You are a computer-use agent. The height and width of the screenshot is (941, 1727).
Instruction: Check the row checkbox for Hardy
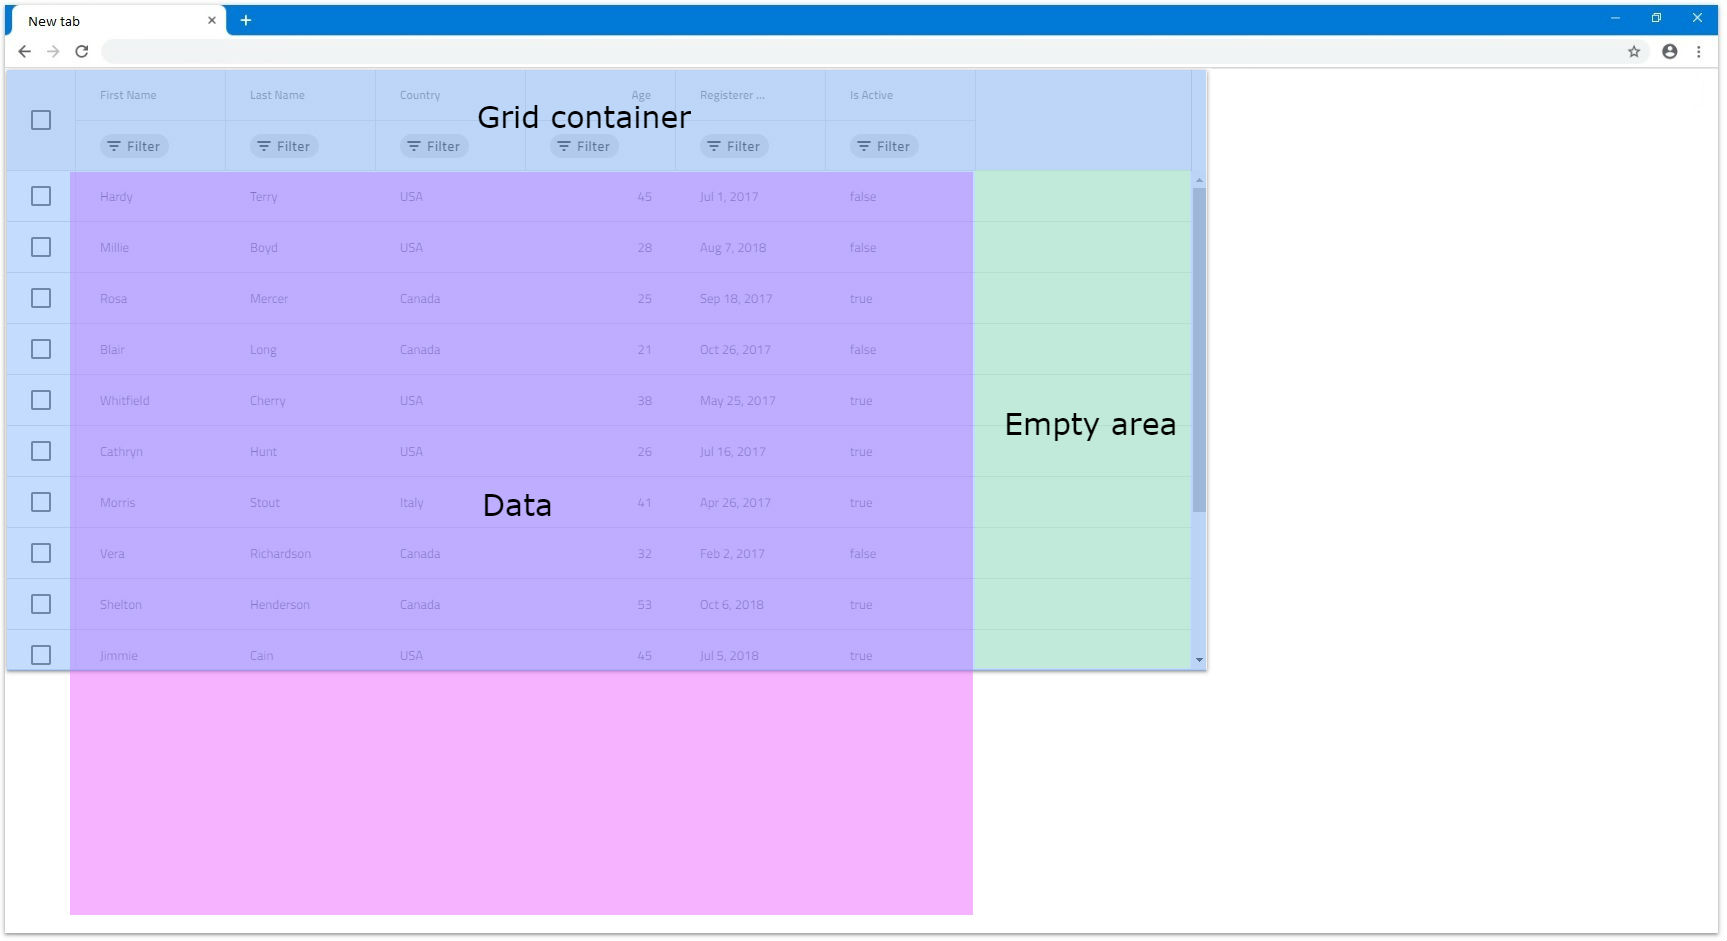[x=41, y=197]
